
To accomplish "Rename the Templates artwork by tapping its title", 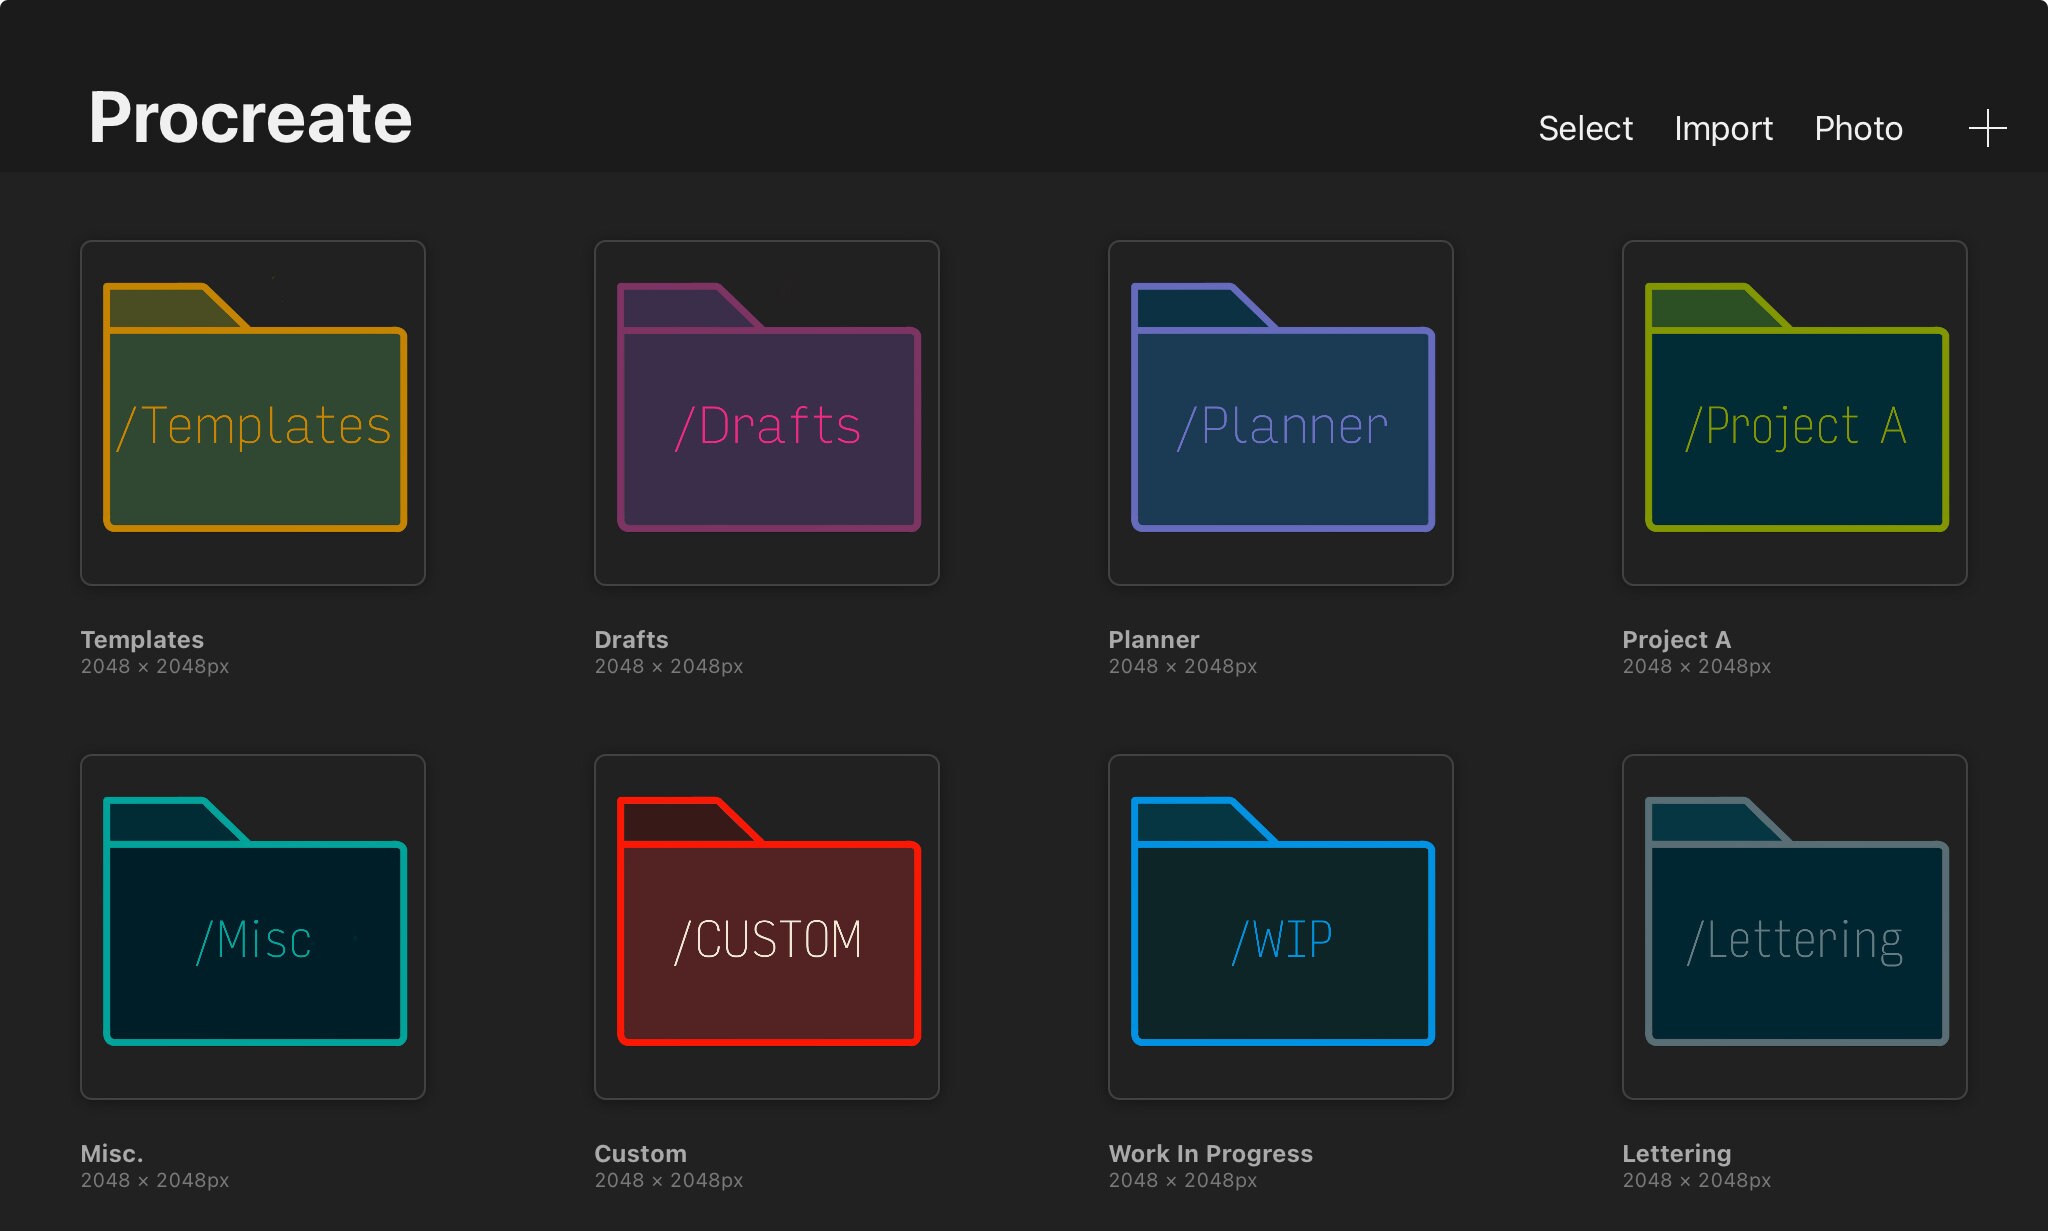I will 143,640.
